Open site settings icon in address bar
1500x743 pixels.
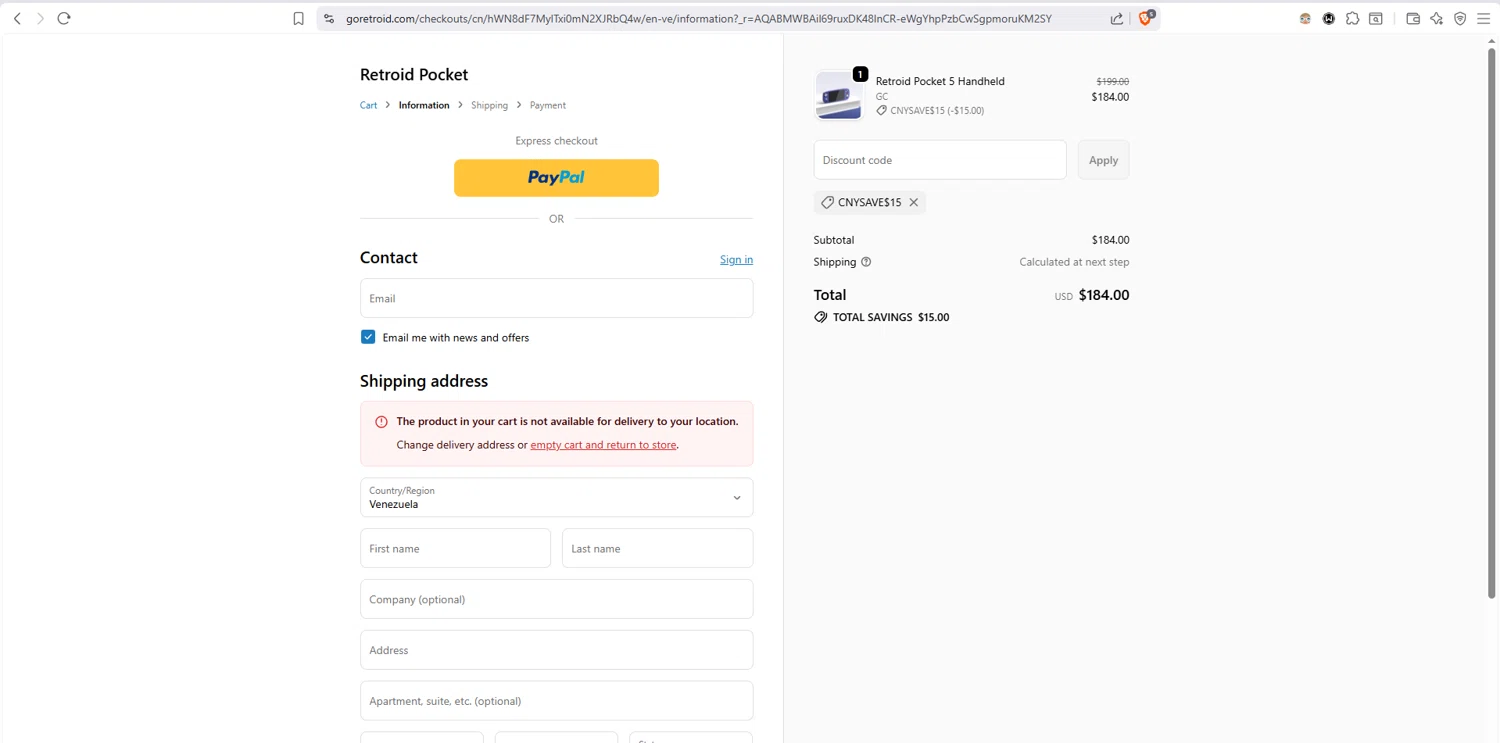(329, 18)
